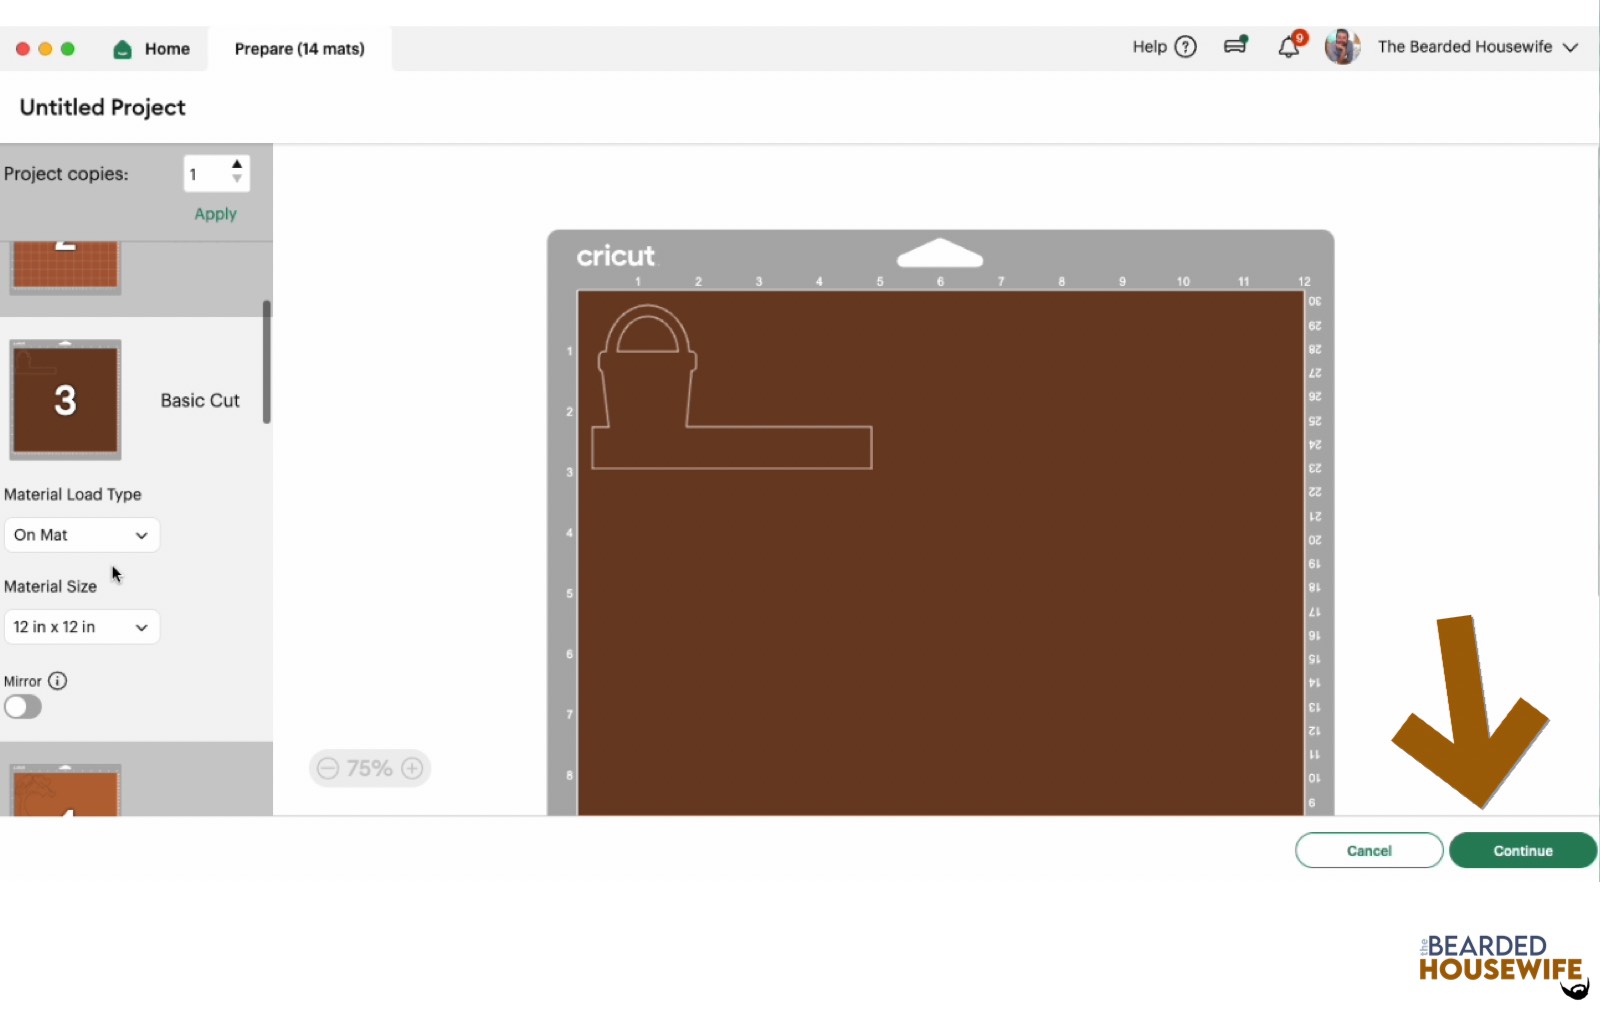Increase project copies with up arrow
The width and height of the screenshot is (1600, 1017).
237,164
